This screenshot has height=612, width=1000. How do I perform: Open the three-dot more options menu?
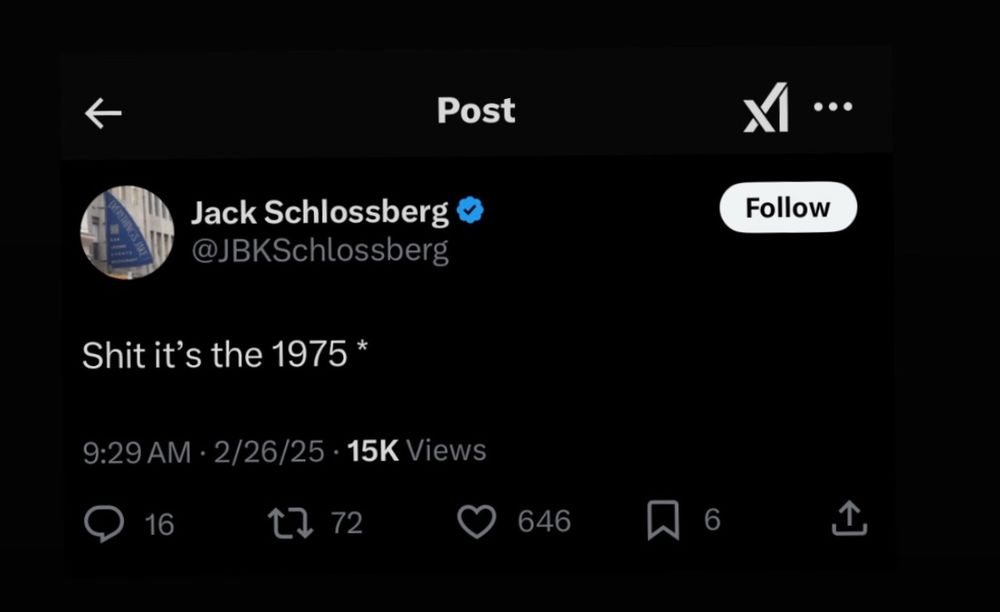tap(833, 106)
